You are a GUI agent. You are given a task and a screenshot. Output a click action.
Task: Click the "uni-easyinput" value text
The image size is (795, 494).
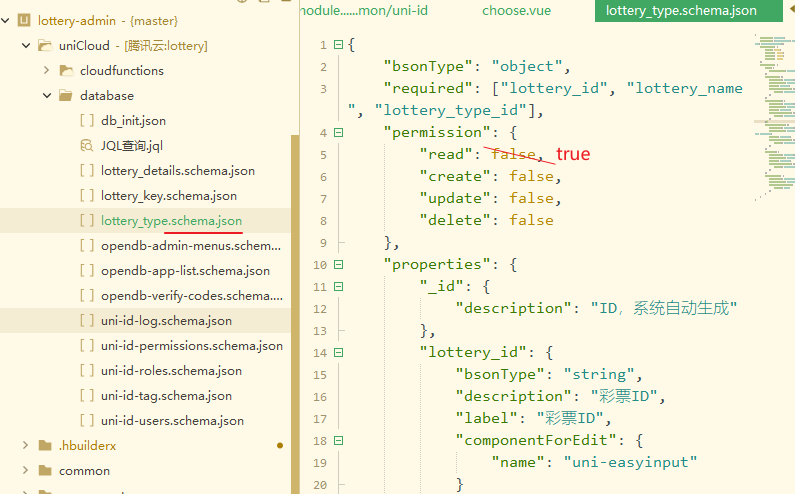coord(630,463)
